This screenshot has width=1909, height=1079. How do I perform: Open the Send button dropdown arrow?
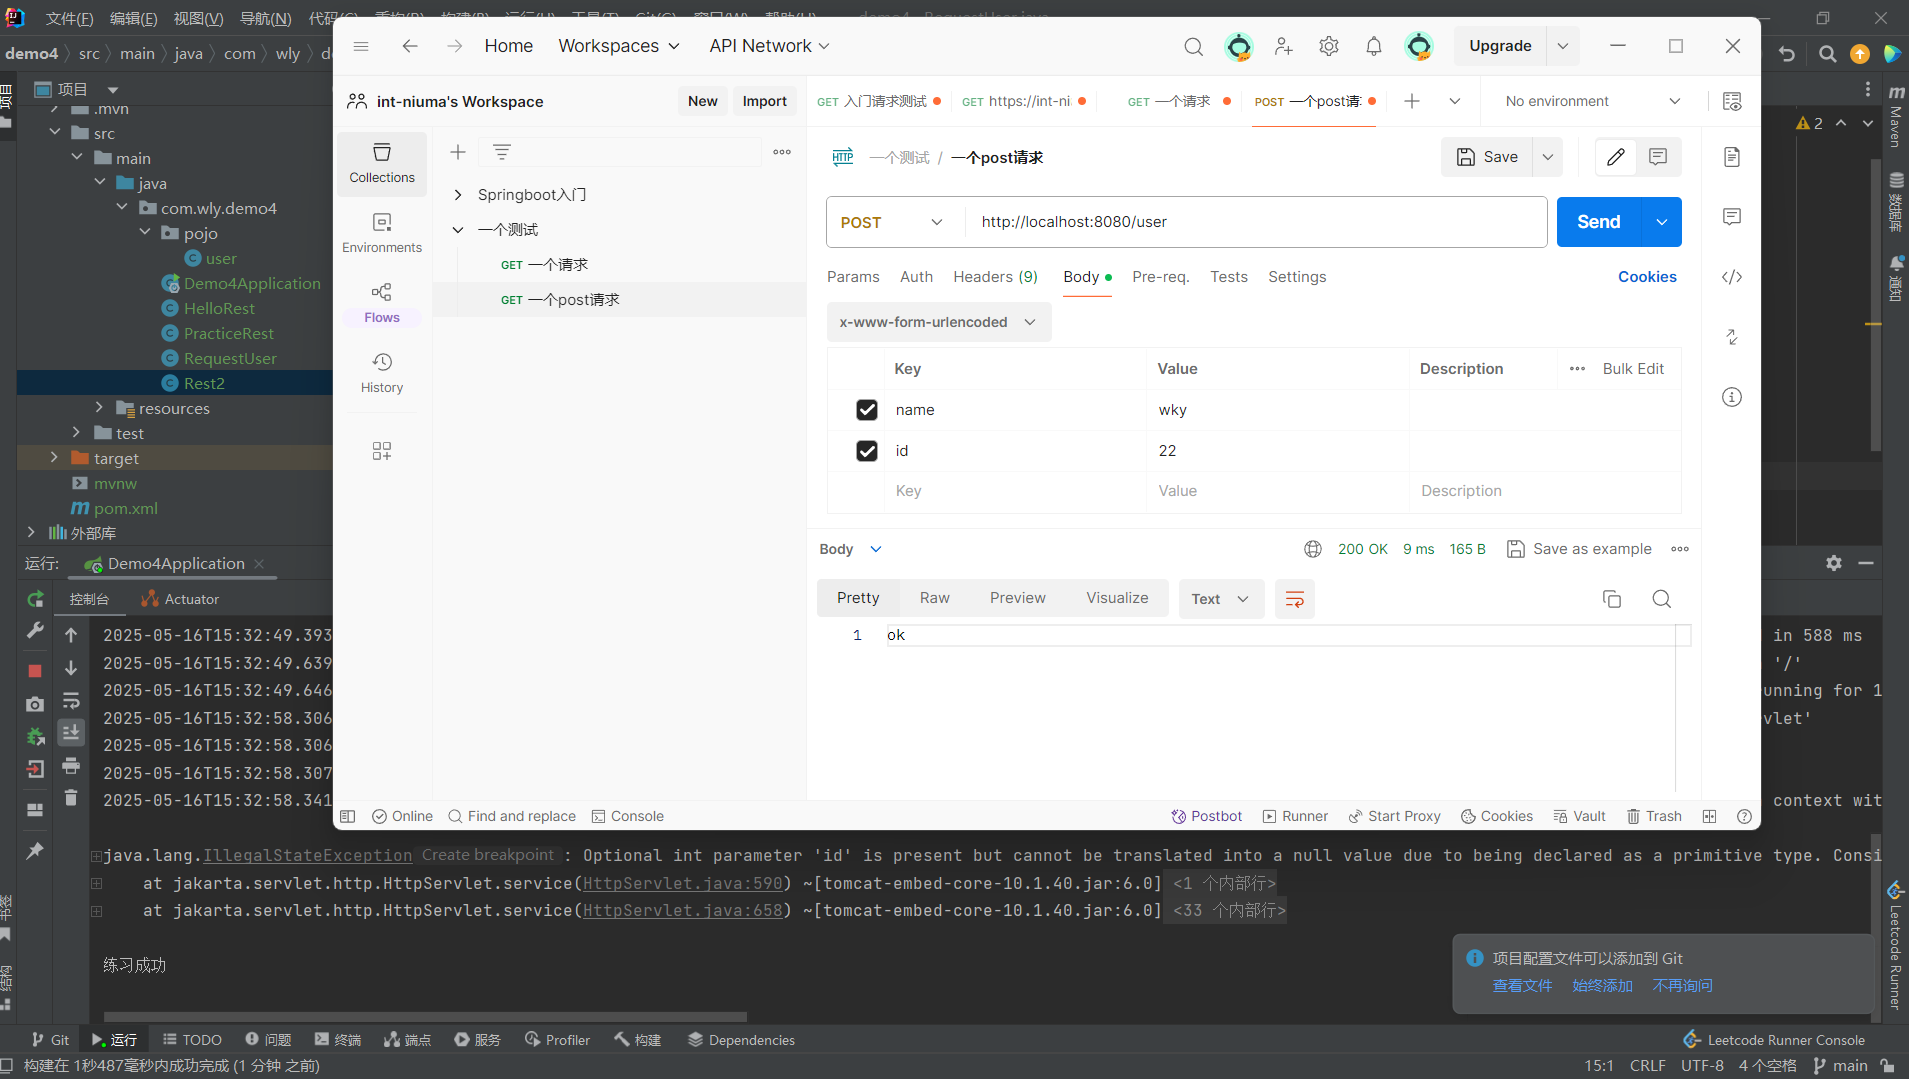(x=1662, y=222)
